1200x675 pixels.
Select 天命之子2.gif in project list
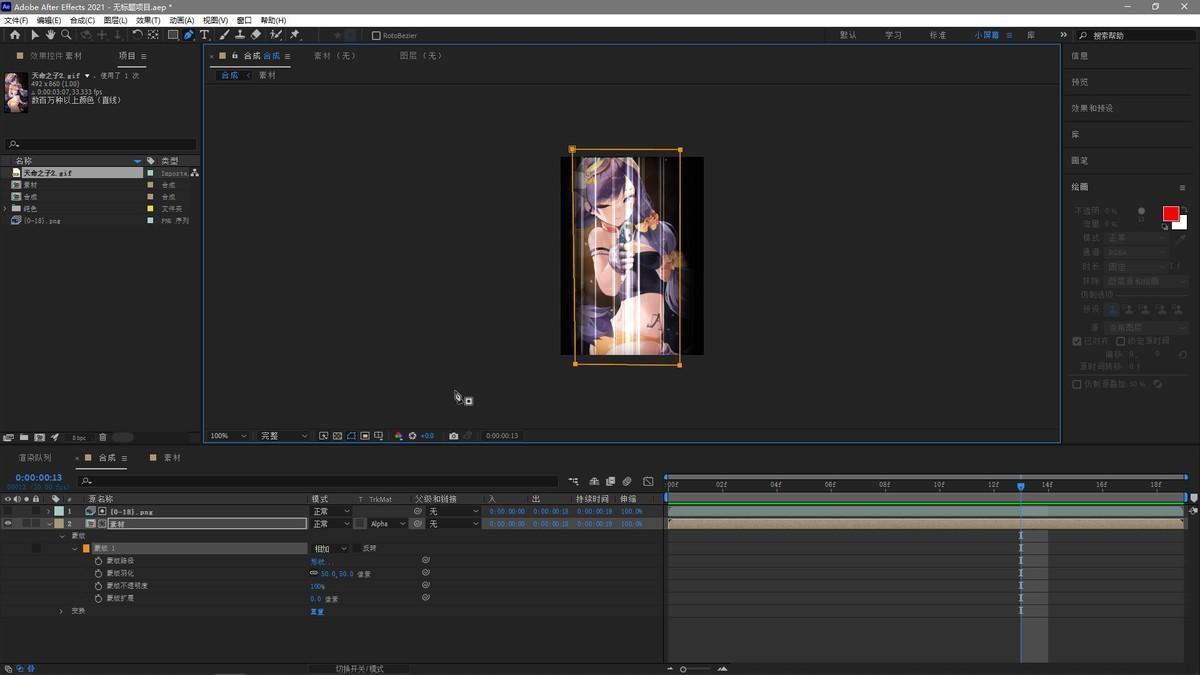click(48, 173)
